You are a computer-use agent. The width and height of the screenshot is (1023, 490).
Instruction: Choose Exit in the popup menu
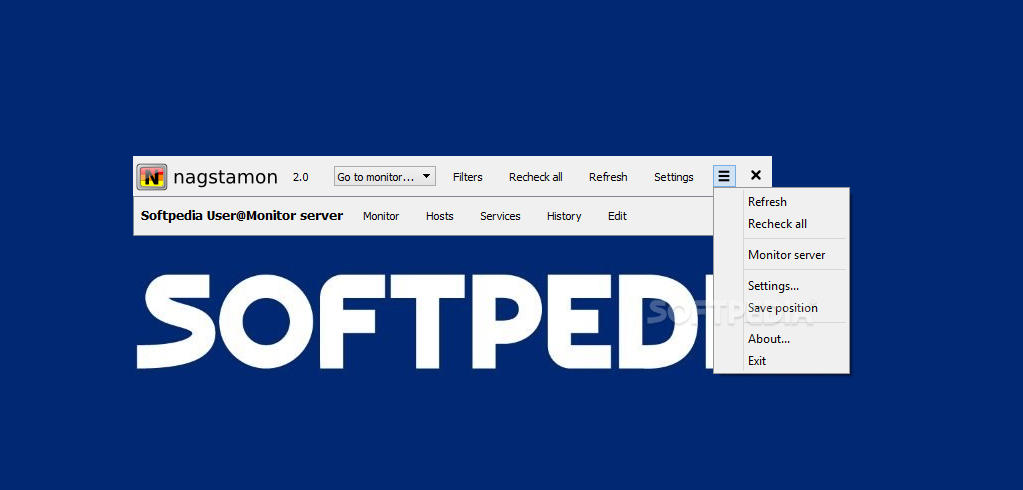(782, 360)
